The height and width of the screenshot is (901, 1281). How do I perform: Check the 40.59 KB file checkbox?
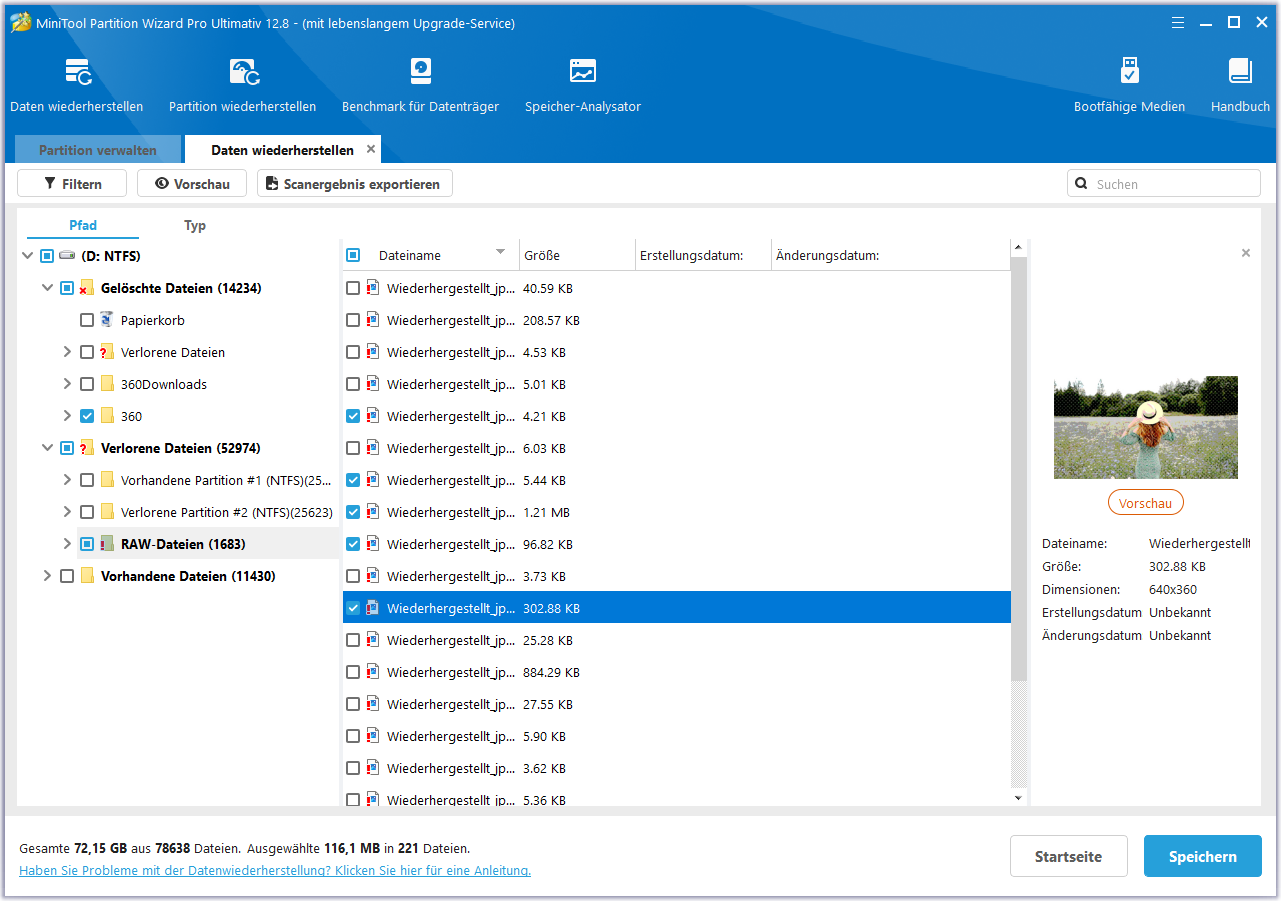tap(353, 288)
